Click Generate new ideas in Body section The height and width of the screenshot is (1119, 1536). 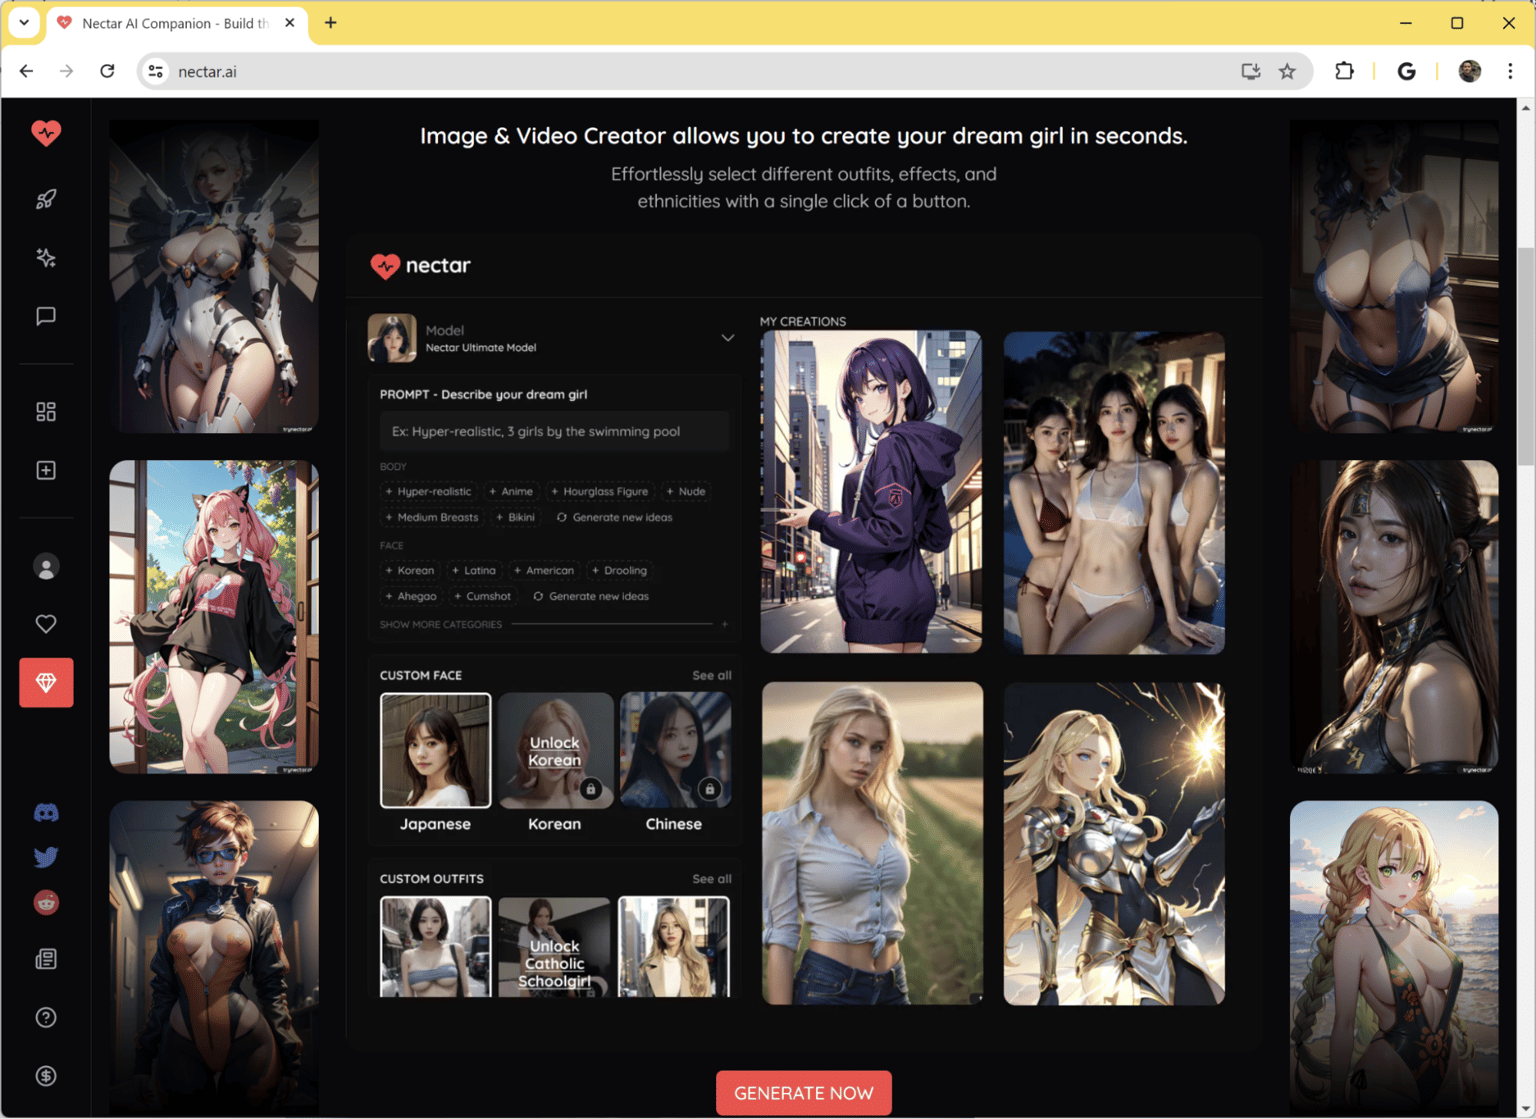tap(614, 517)
